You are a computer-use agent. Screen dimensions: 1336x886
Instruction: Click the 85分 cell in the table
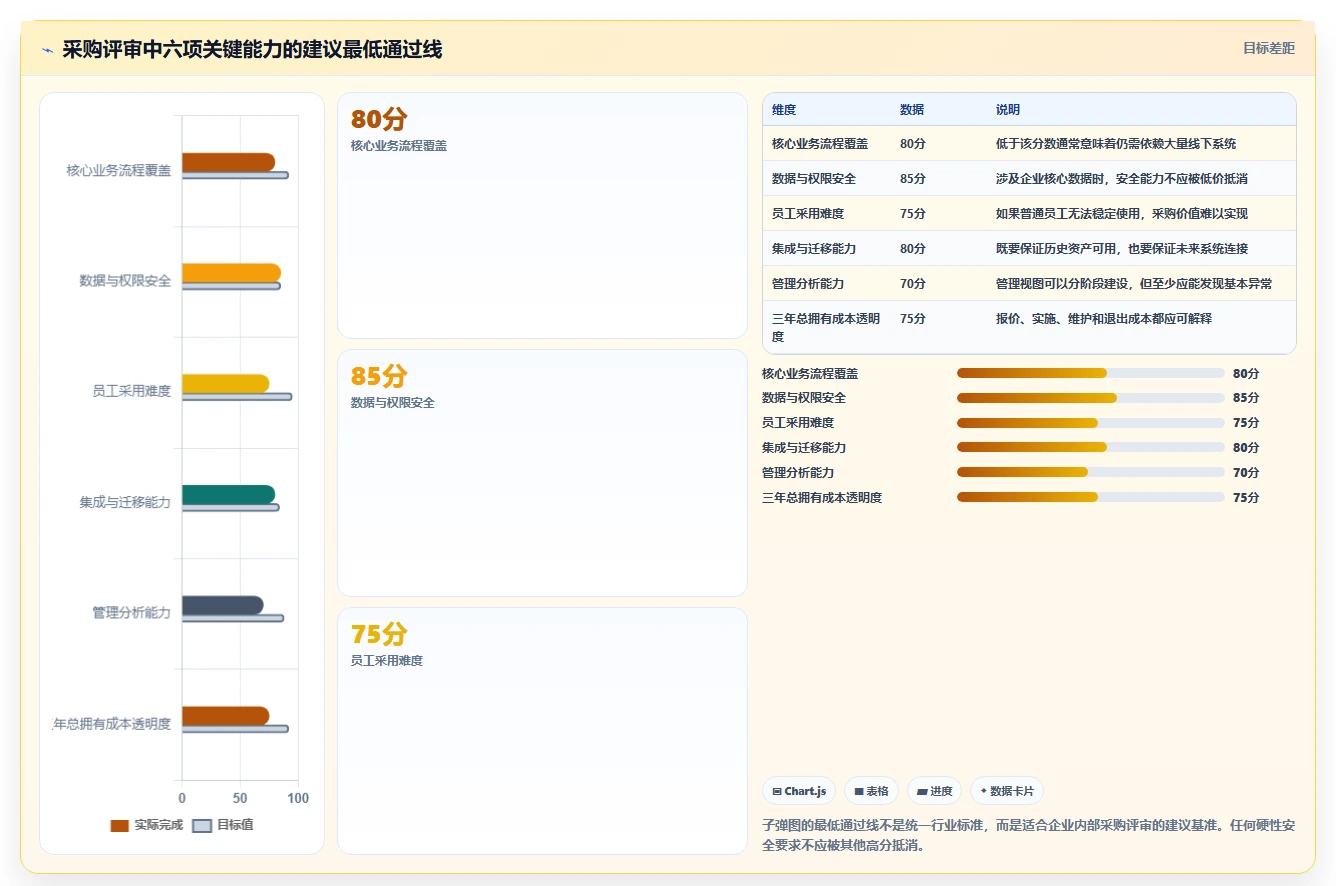tap(913, 179)
